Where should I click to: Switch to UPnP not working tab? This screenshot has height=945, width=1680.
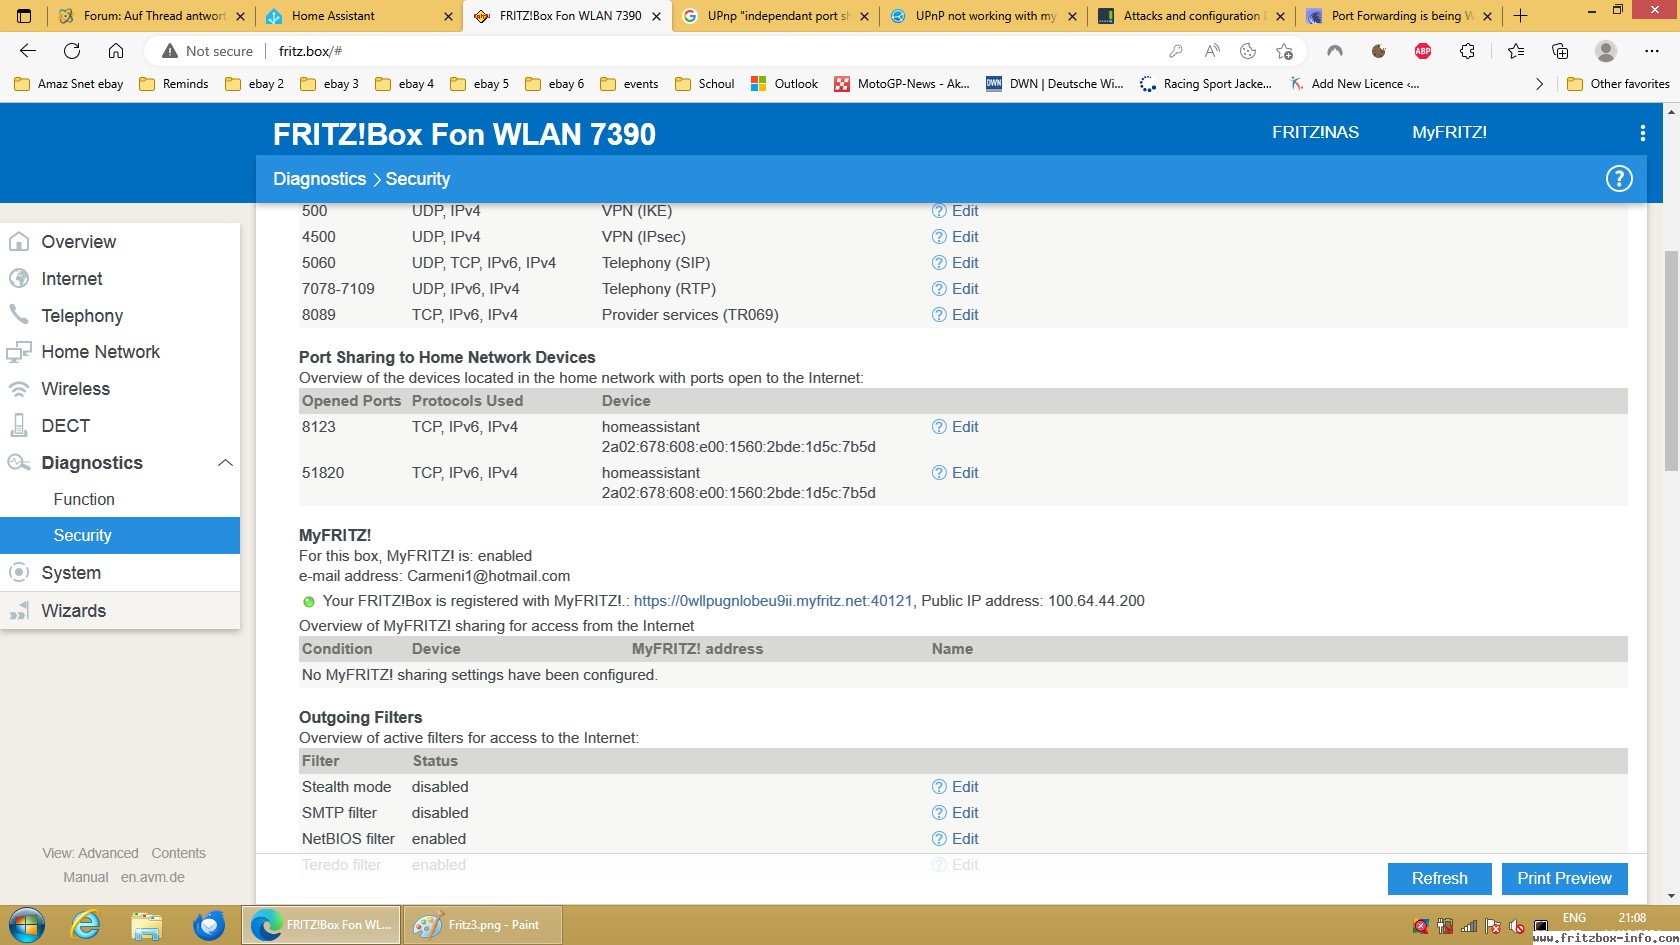click(983, 16)
